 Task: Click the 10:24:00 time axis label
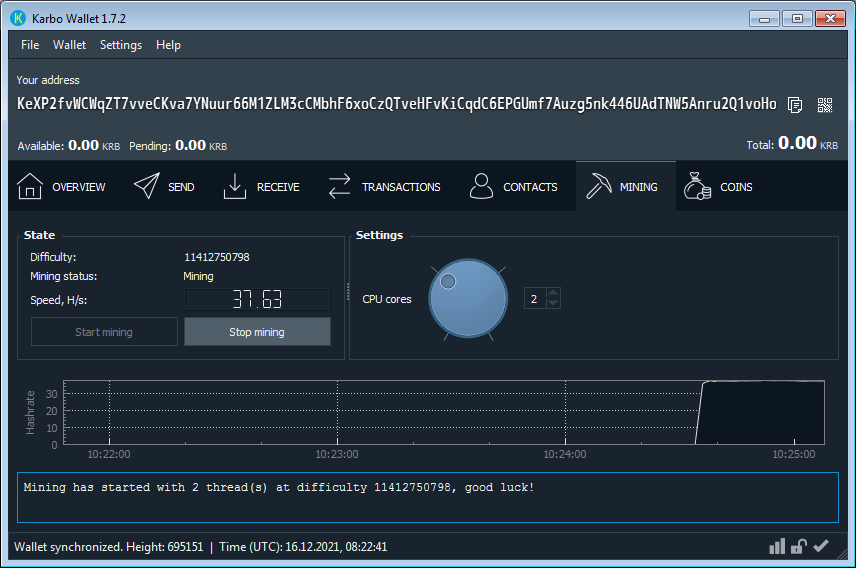[564, 454]
